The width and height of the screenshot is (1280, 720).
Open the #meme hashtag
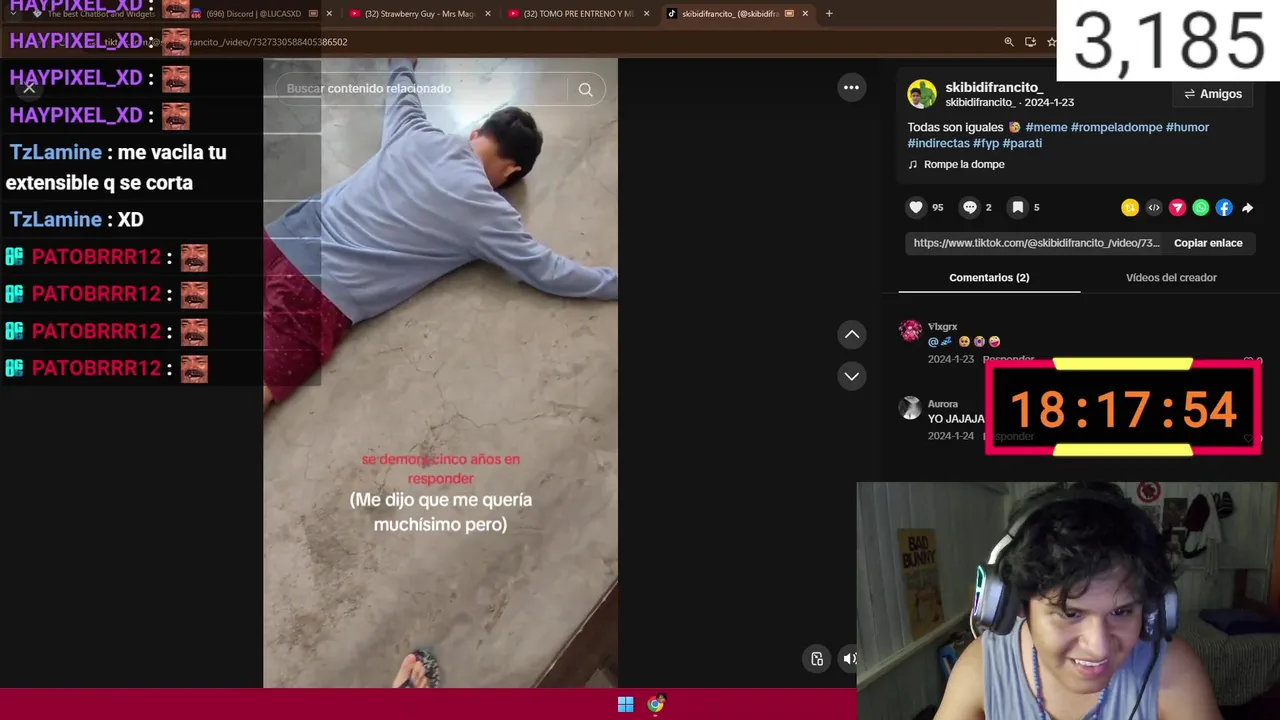pos(1046,127)
